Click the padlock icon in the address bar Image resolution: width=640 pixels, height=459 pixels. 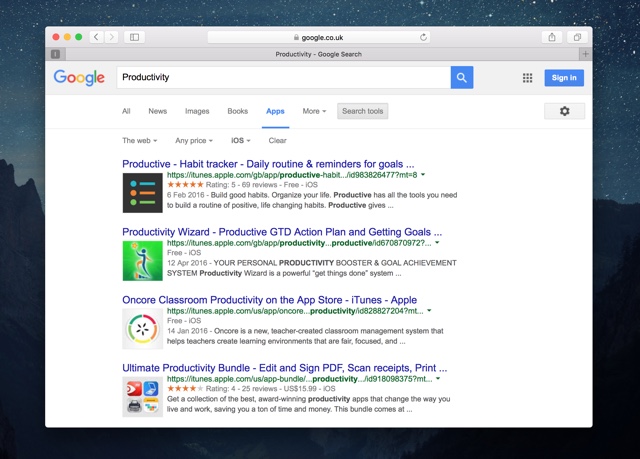[x=296, y=37]
